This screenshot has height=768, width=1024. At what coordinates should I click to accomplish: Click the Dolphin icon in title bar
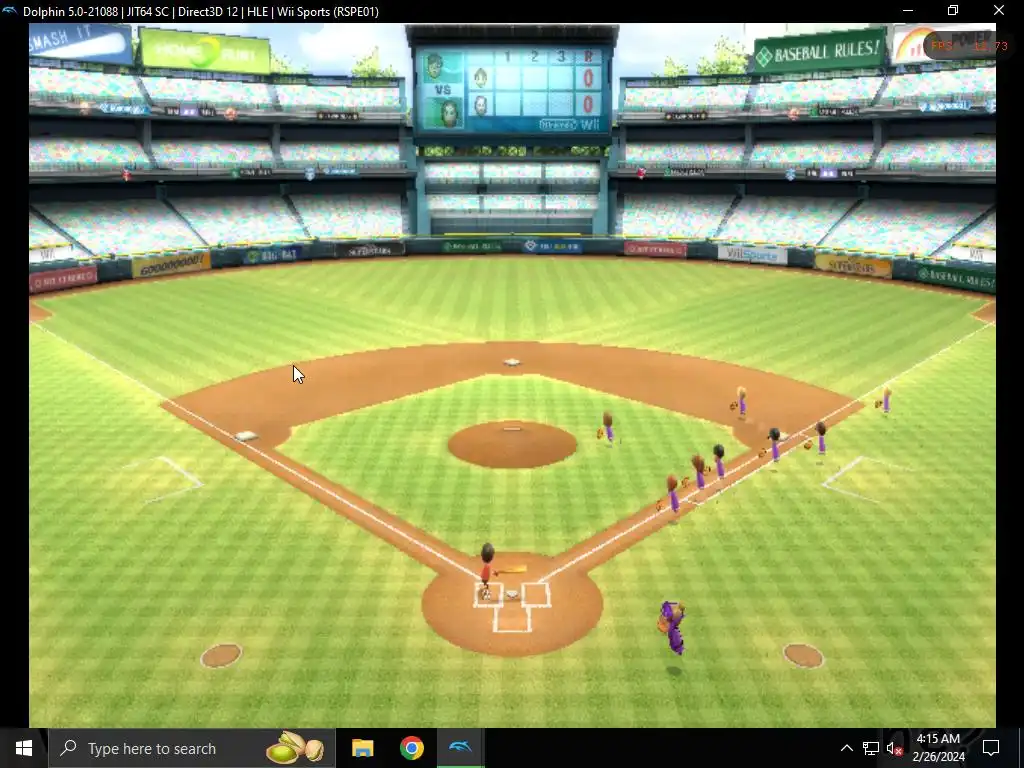coord(9,11)
